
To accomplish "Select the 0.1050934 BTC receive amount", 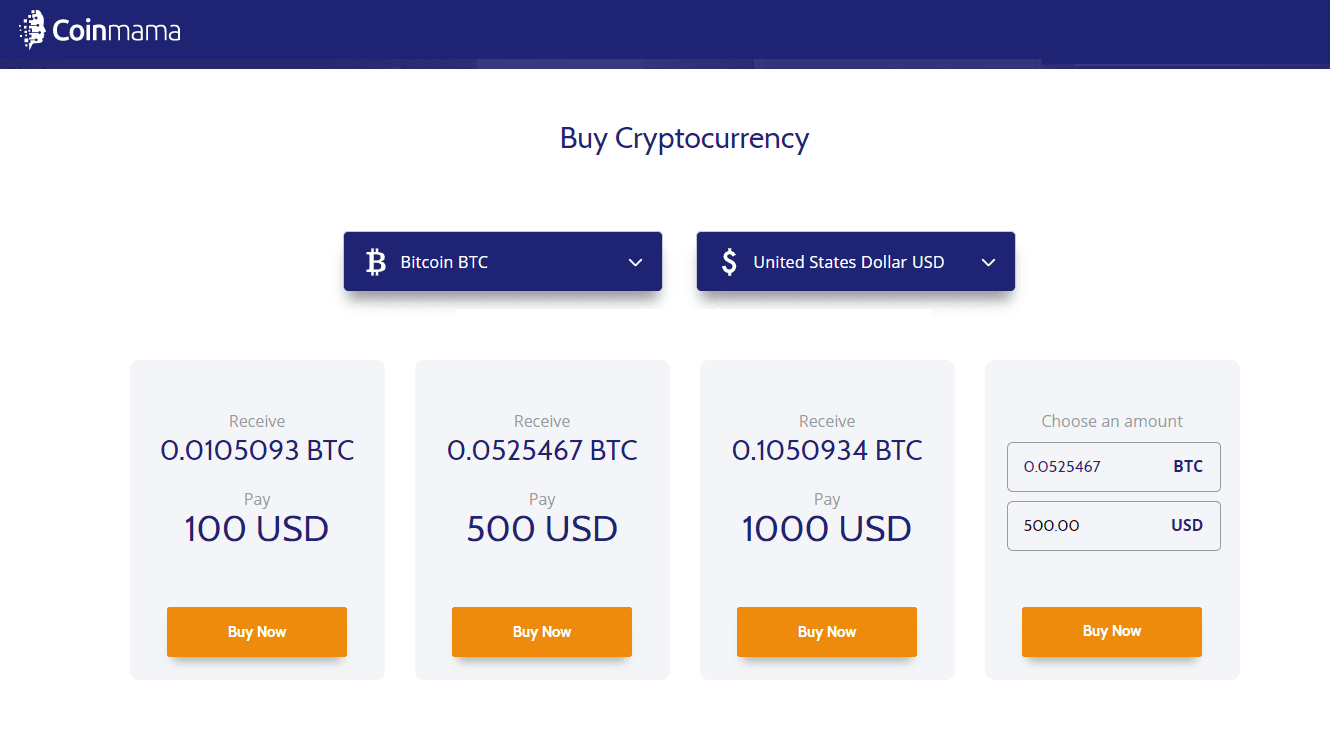I will click(x=826, y=450).
